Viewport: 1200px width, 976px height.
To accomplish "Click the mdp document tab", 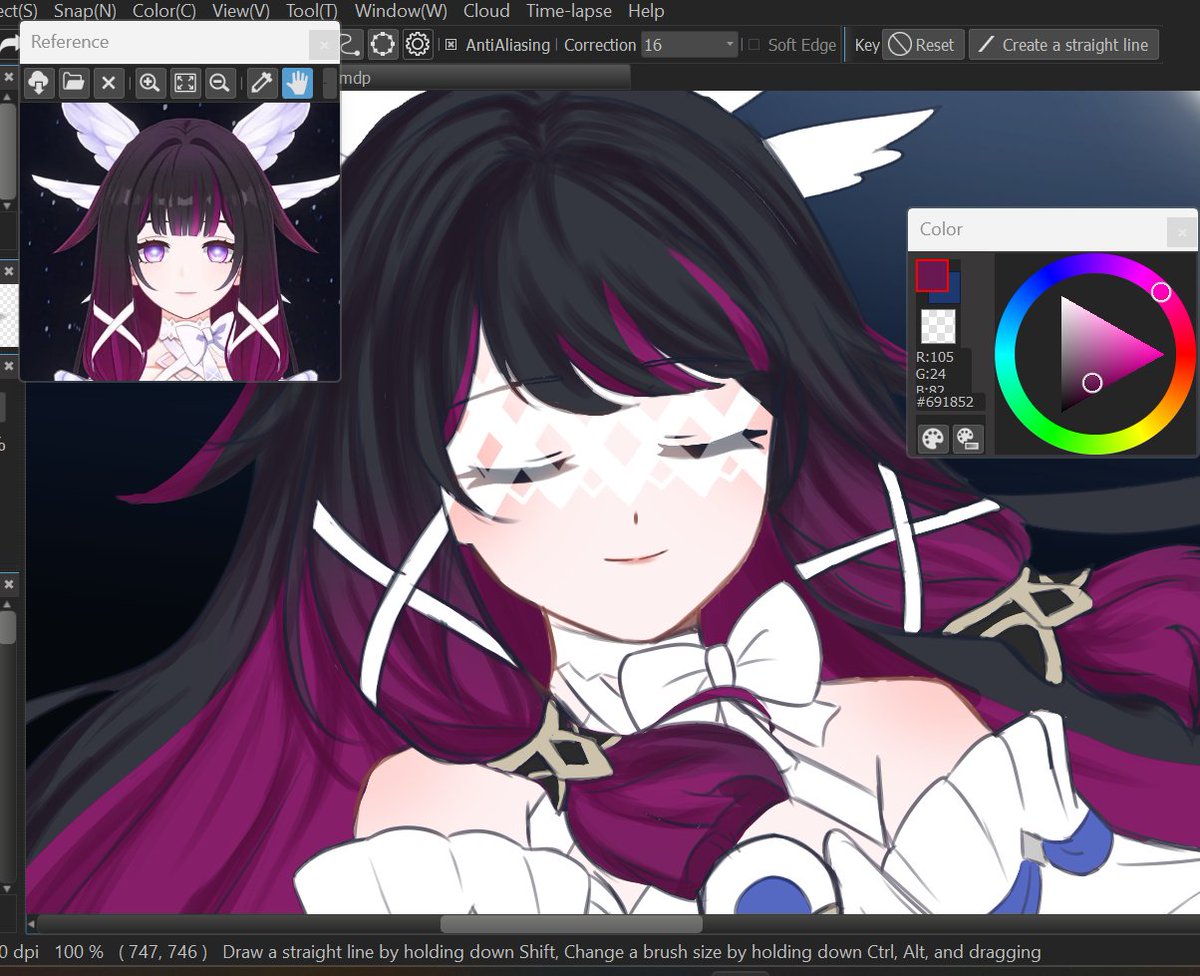I will pos(485,76).
